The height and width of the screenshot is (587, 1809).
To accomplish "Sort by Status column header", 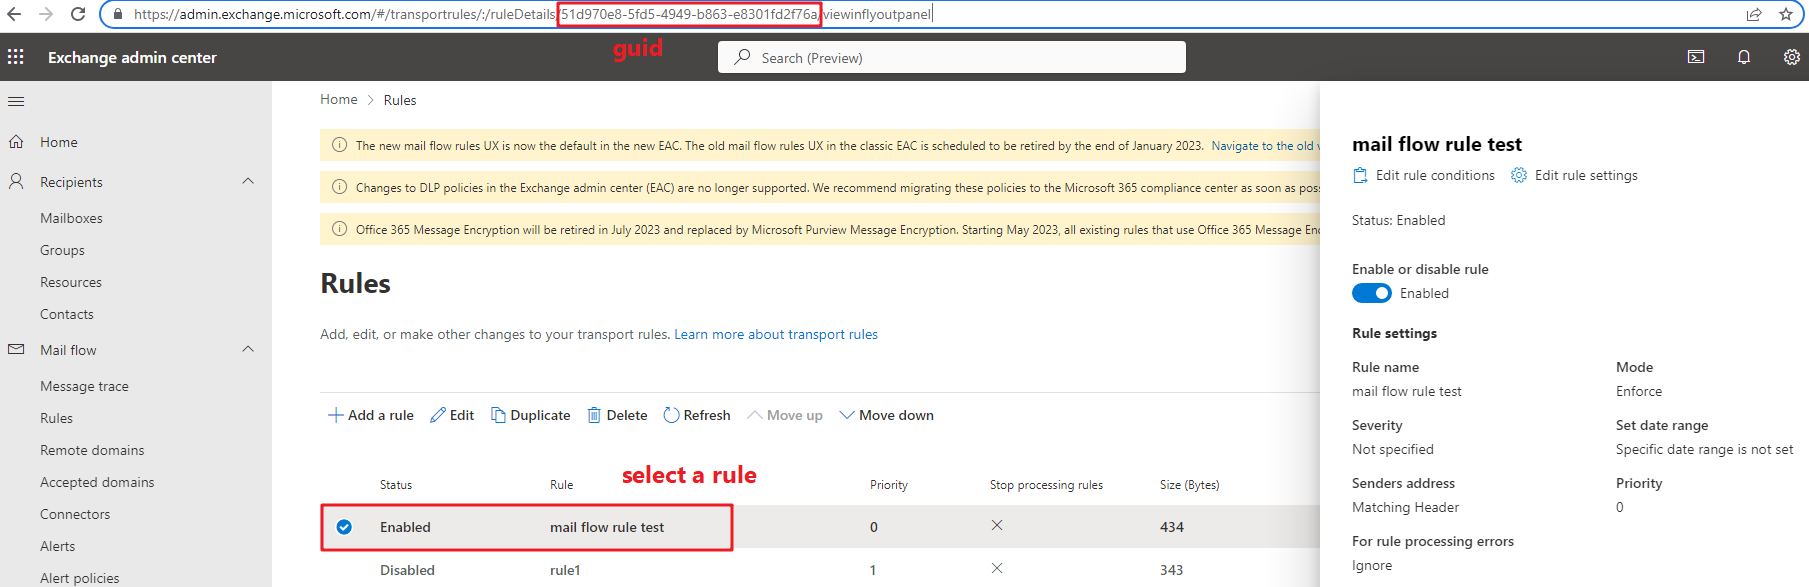I will point(396,485).
